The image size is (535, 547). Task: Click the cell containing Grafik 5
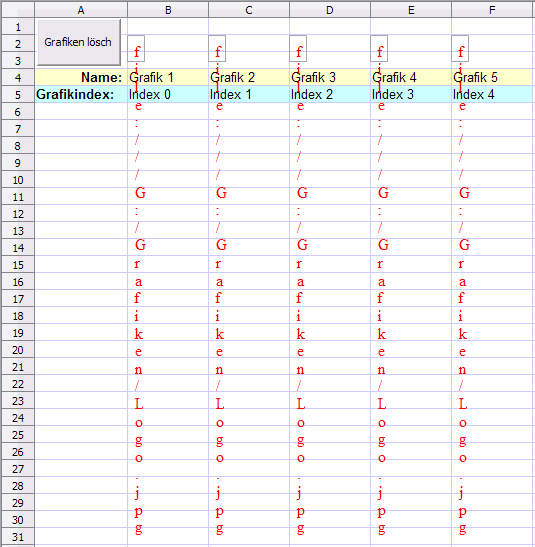[492, 77]
